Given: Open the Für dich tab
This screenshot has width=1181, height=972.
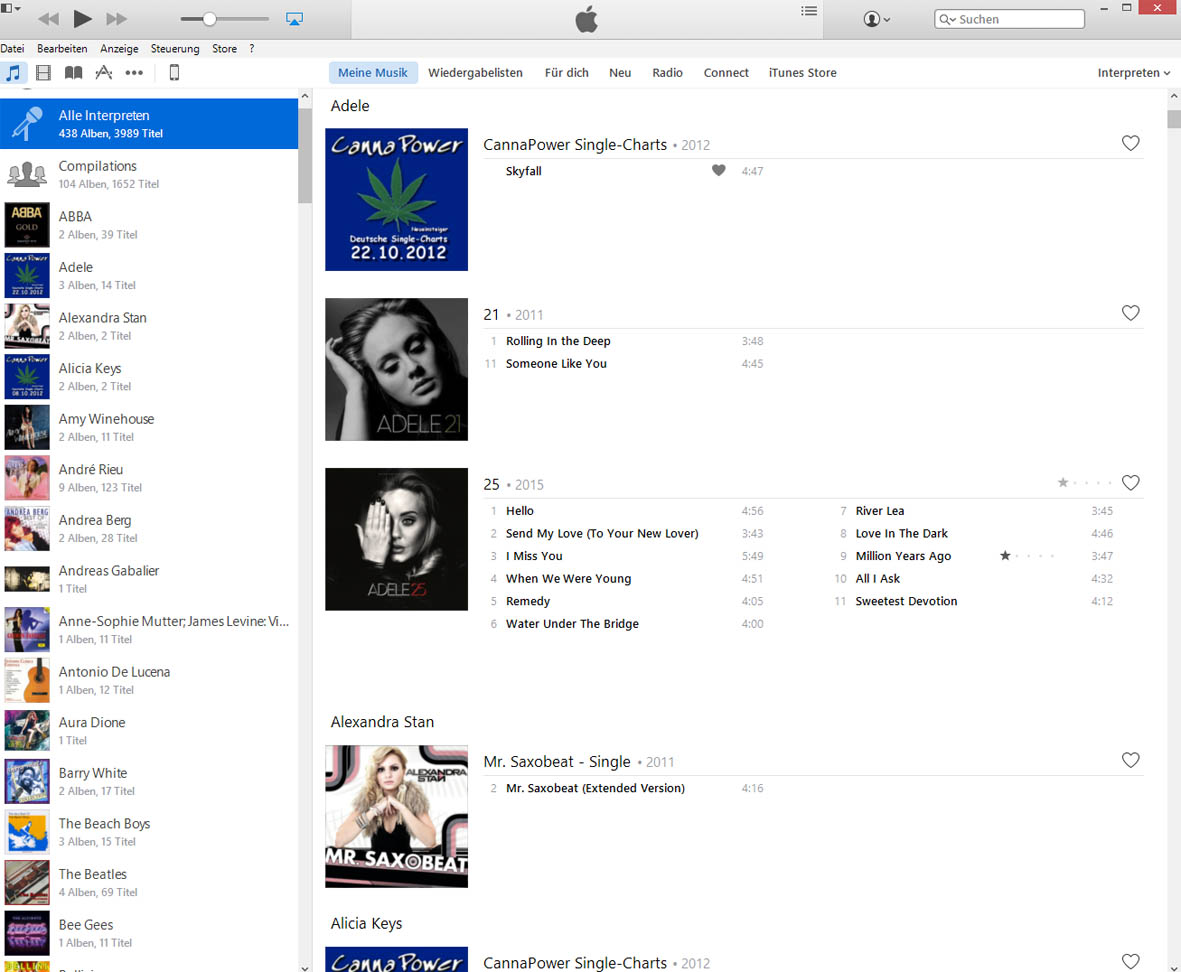Looking at the screenshot, I should coord(566,72).
